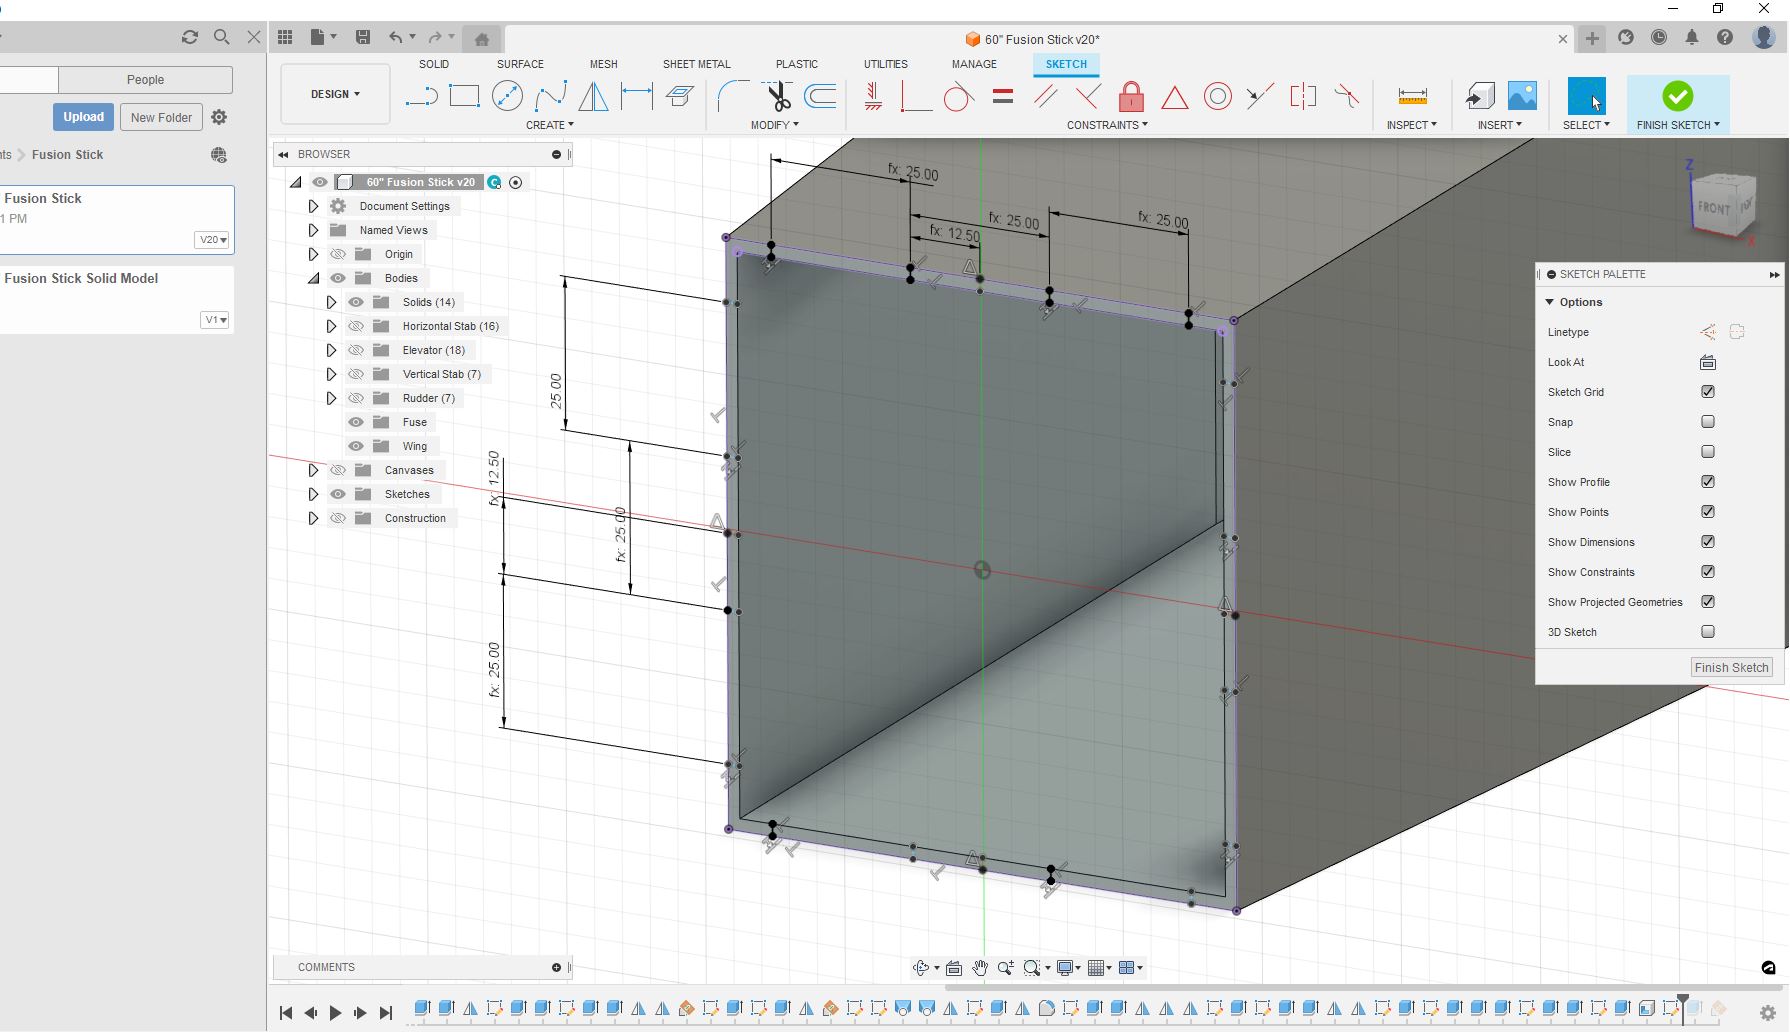Activate the Trim scissors tool

click(778, 96)
